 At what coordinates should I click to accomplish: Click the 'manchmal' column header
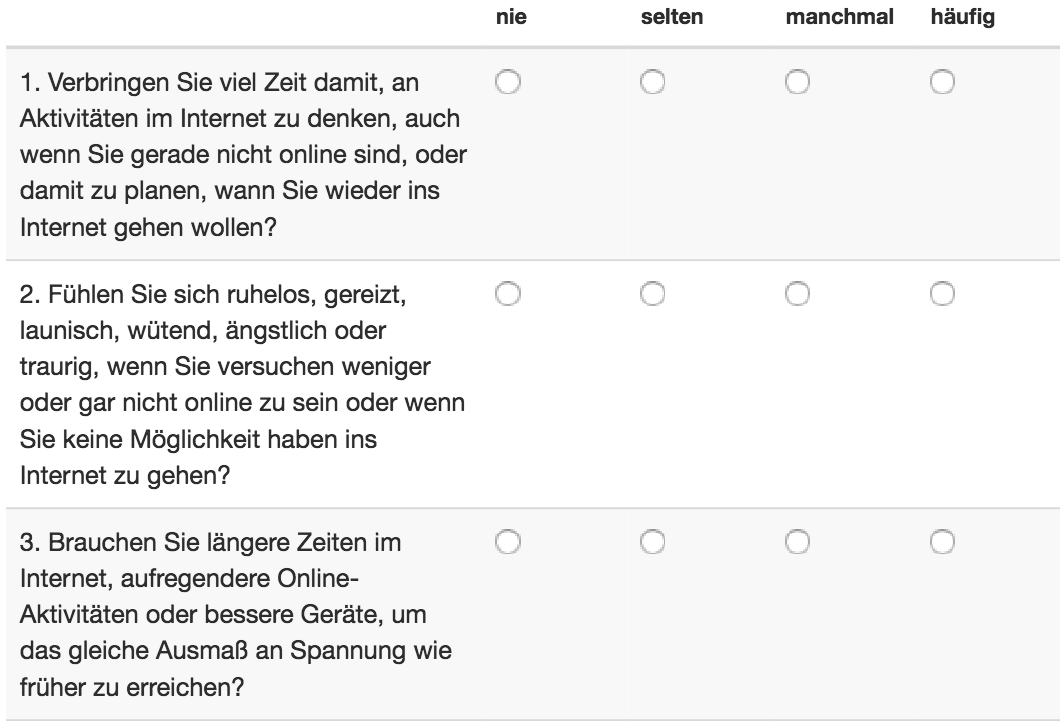(840, 17)
